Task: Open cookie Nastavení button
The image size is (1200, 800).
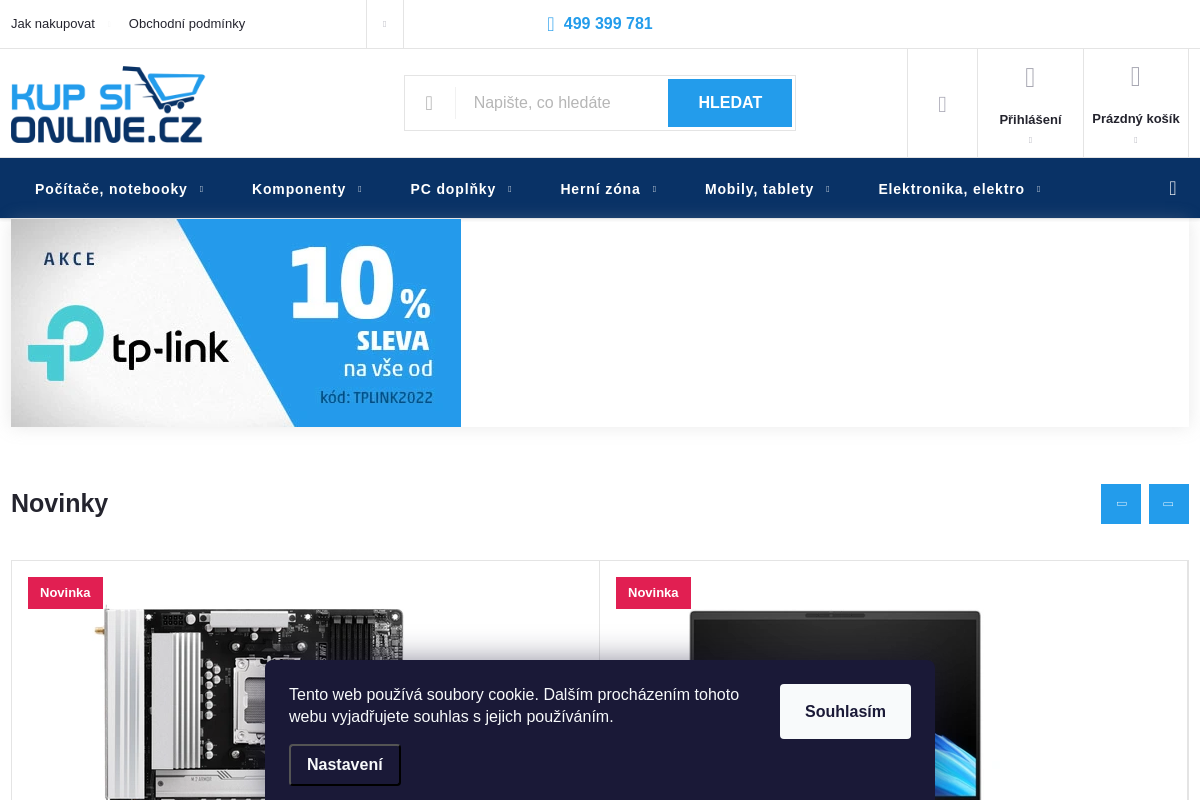Action: pyautogui.click(x=345, y=765)
